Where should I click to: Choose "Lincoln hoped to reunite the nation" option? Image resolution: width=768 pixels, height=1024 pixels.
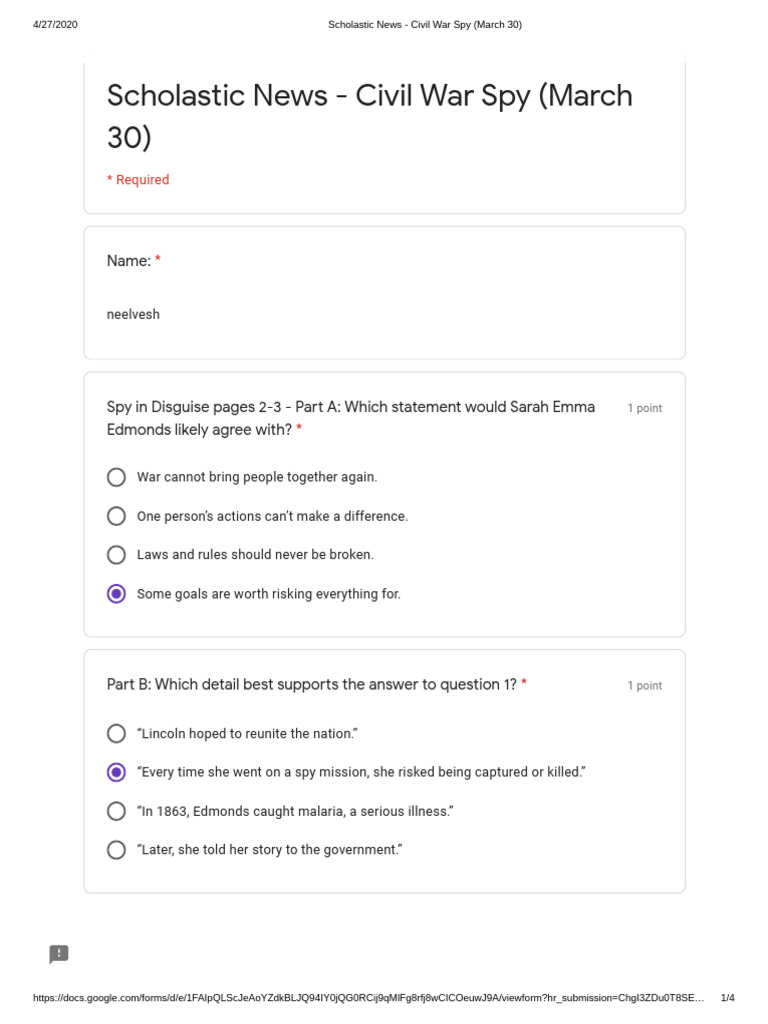click(117, 734)
